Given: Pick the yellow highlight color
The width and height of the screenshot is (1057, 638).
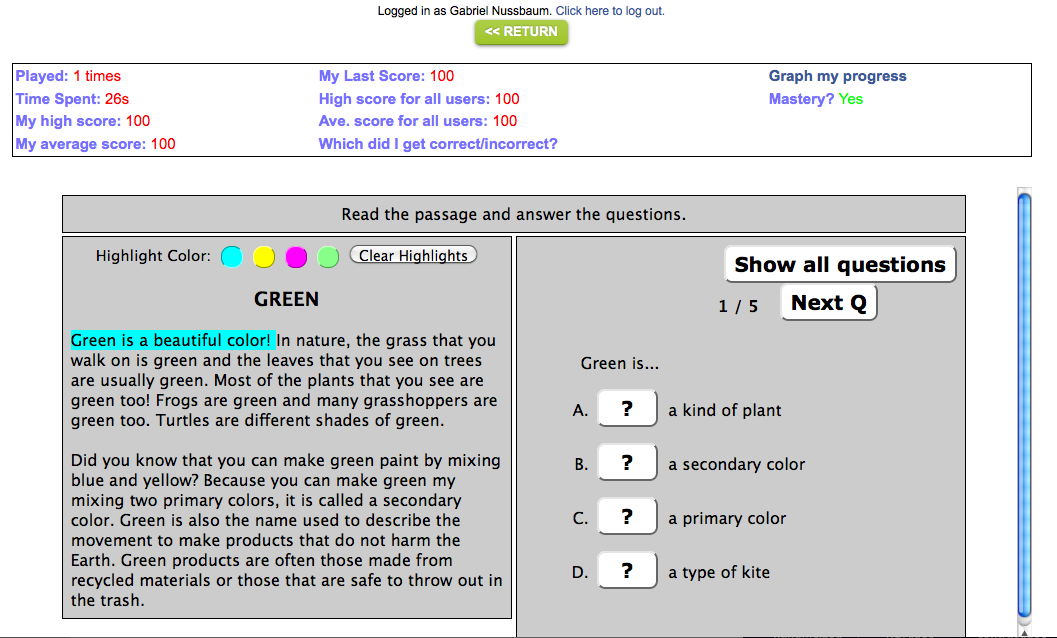Looking at the screenshot, I should (x=263, y=257).
